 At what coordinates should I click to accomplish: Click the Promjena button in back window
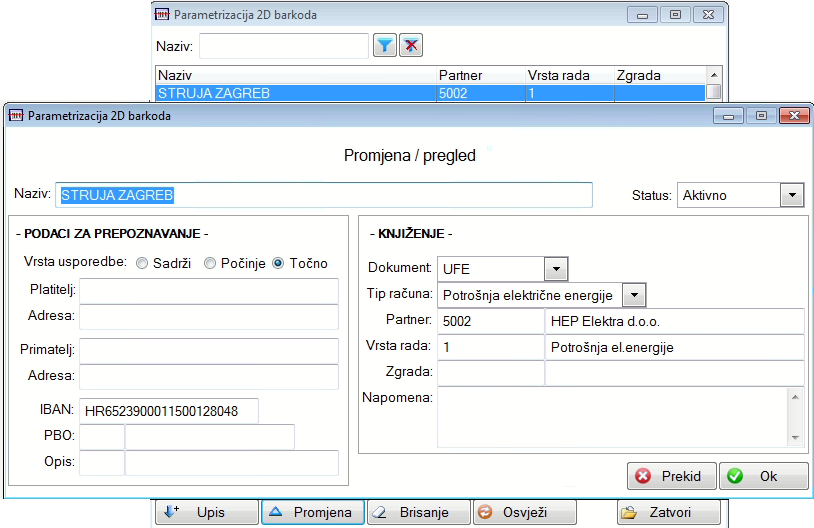point(313,512)
